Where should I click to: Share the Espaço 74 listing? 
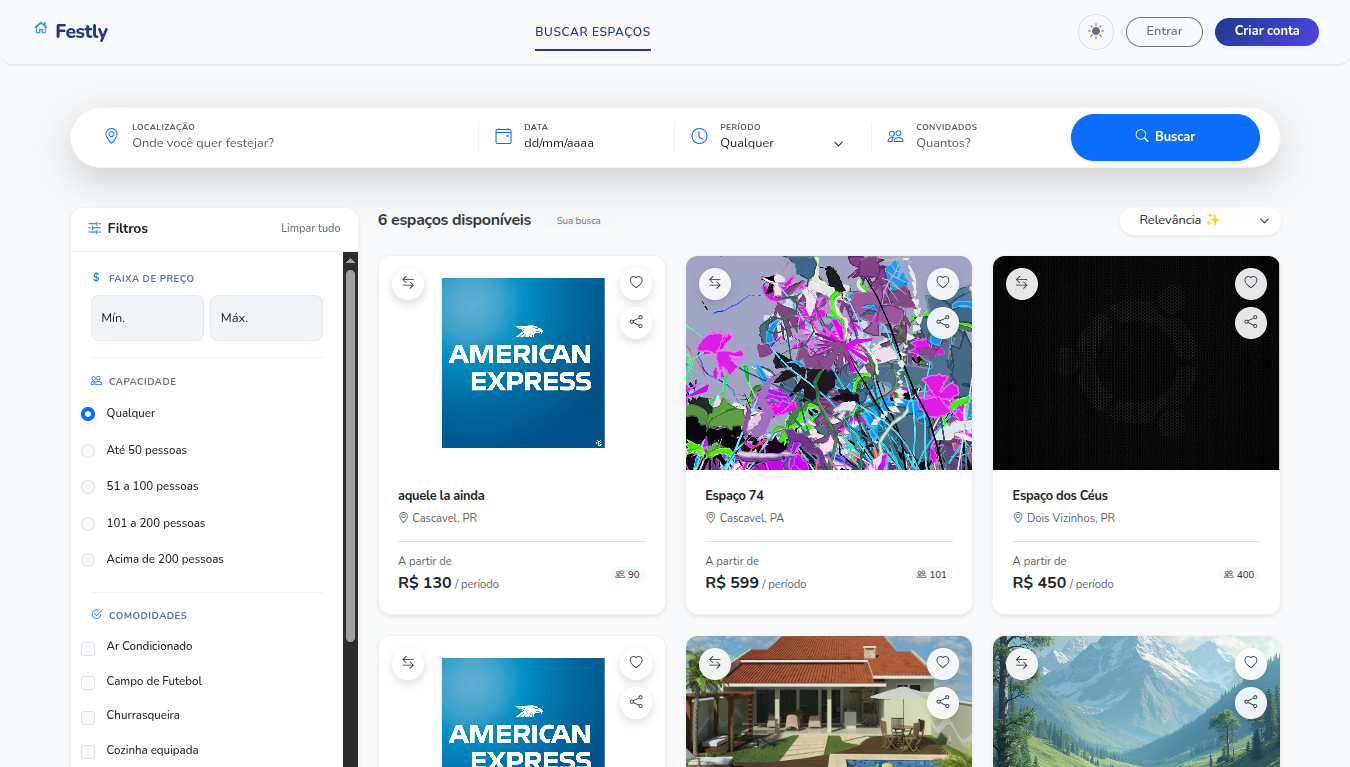pyautogui.click(x=943, y=322)
